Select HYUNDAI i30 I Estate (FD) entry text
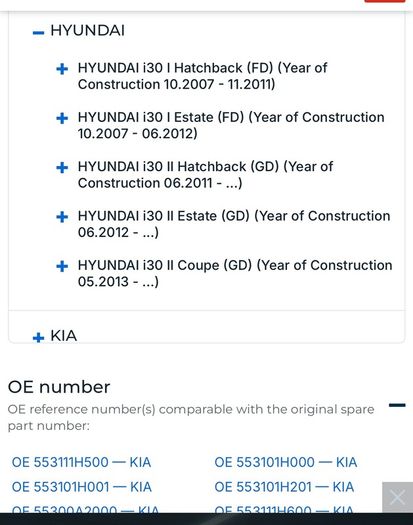The image size is (413, 525). coord(231,125)
